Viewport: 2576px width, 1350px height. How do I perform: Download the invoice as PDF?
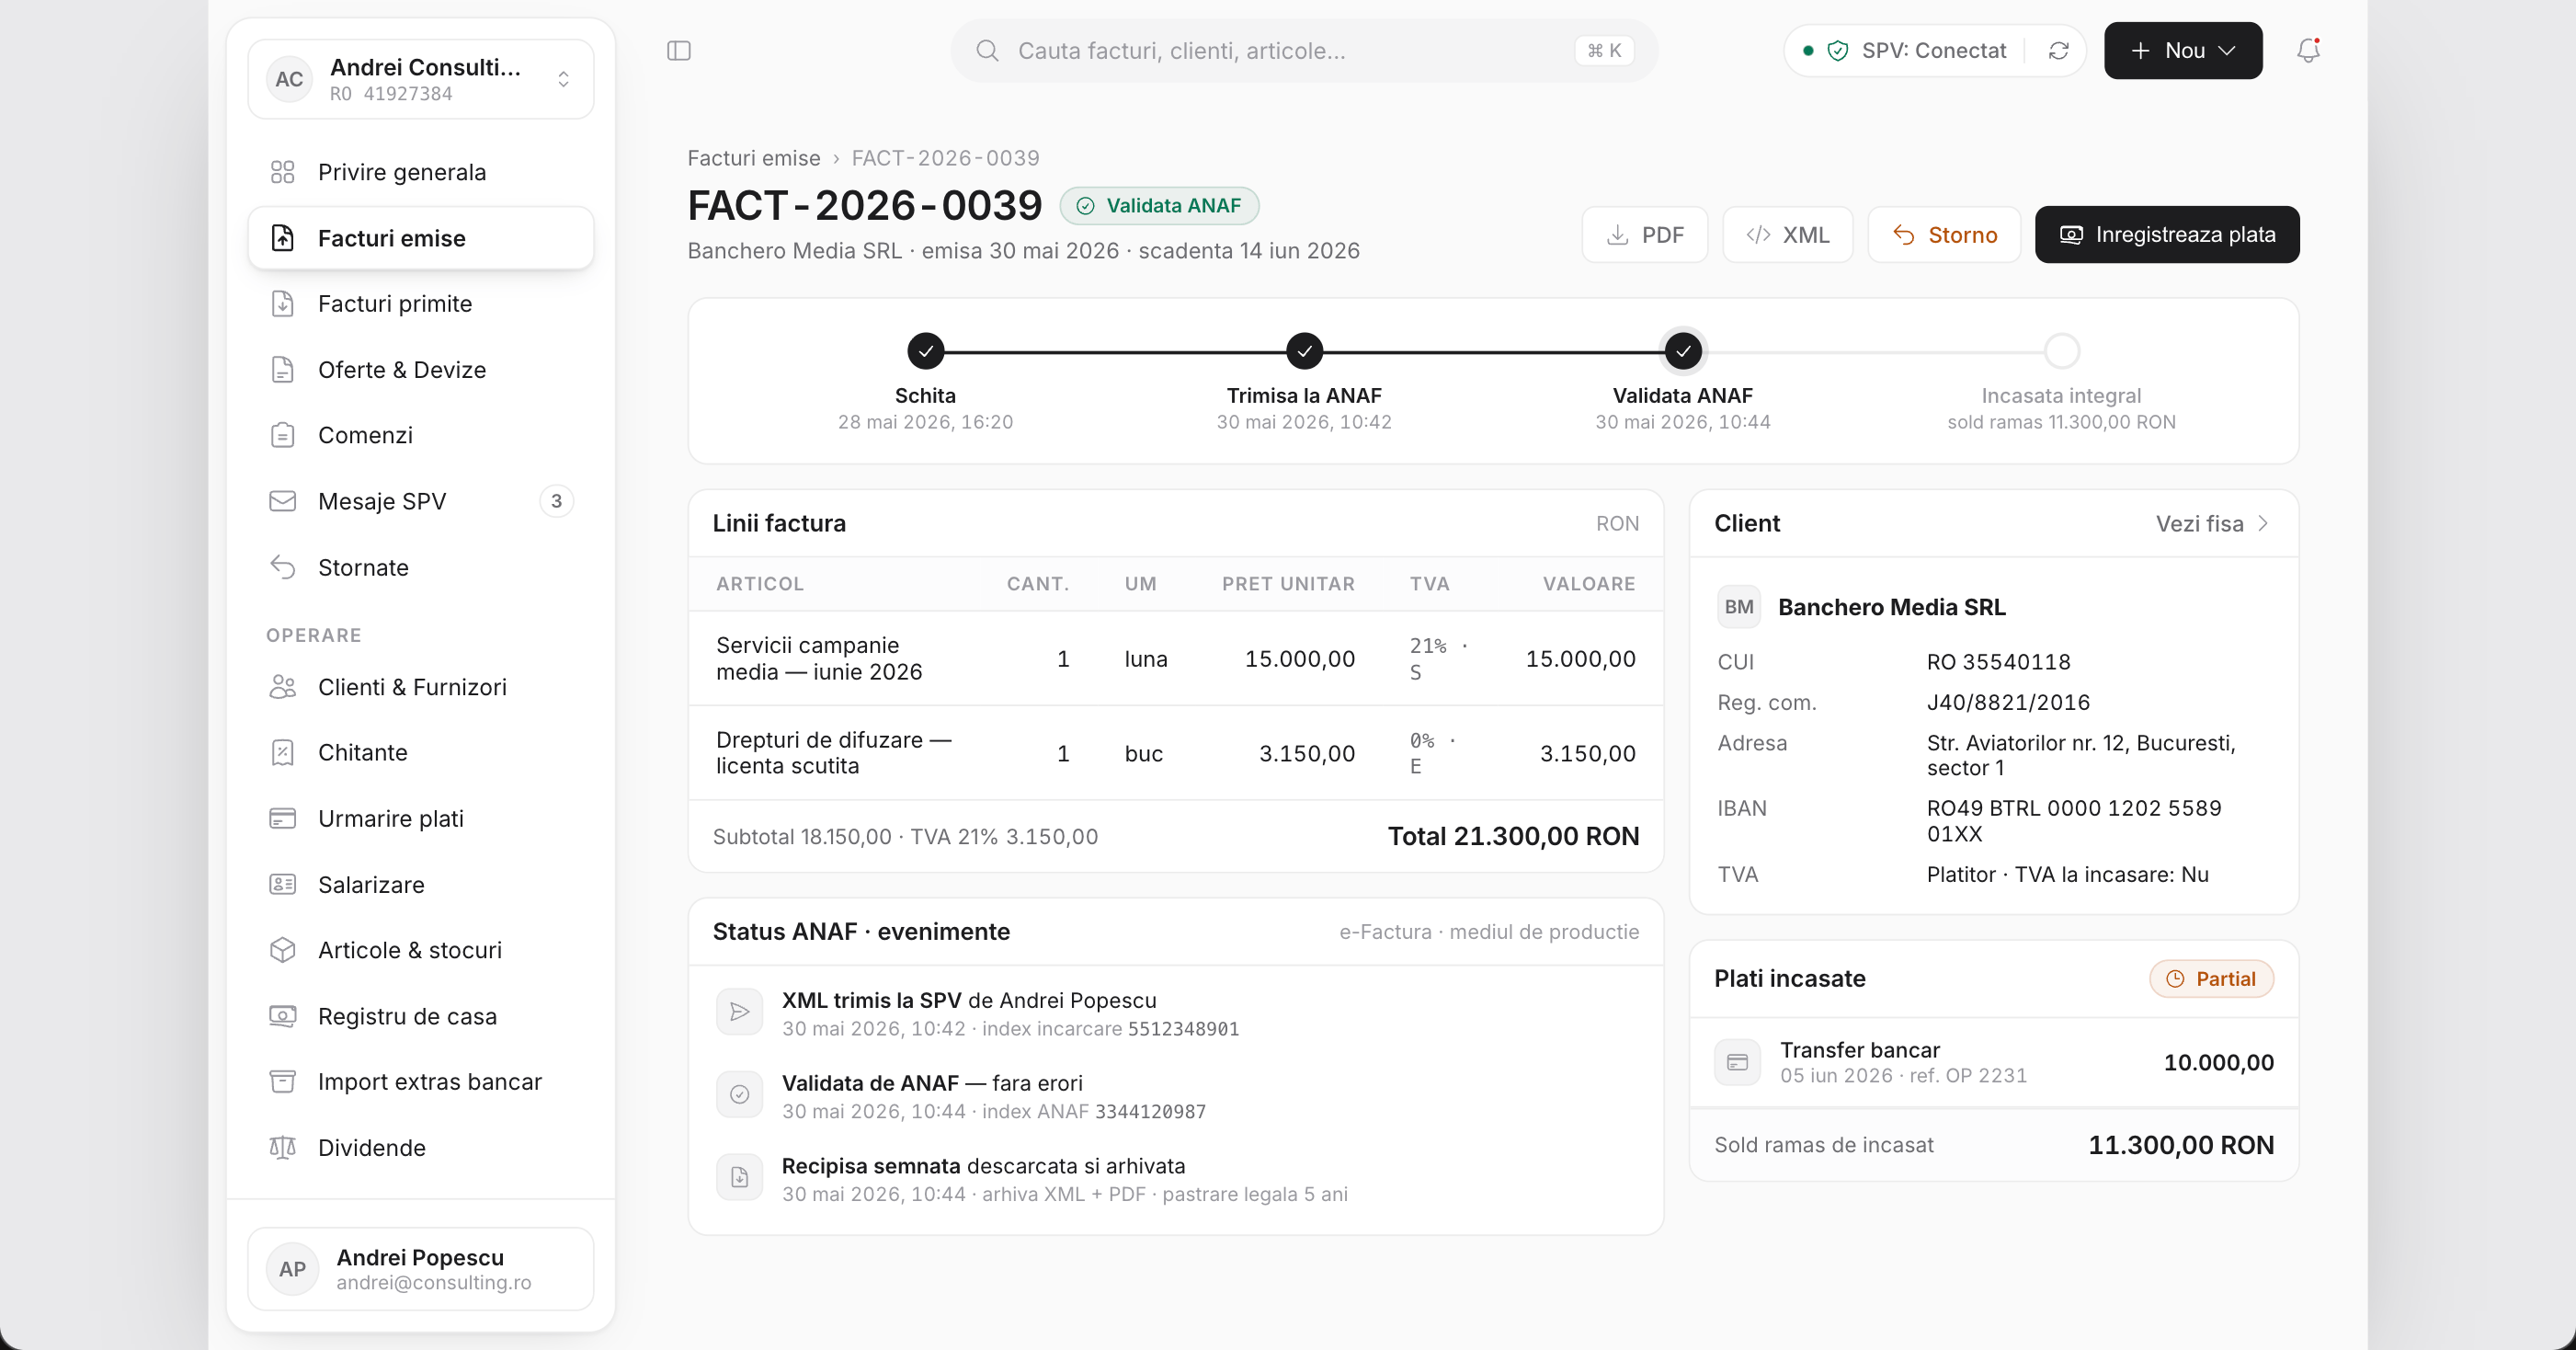1645,235
